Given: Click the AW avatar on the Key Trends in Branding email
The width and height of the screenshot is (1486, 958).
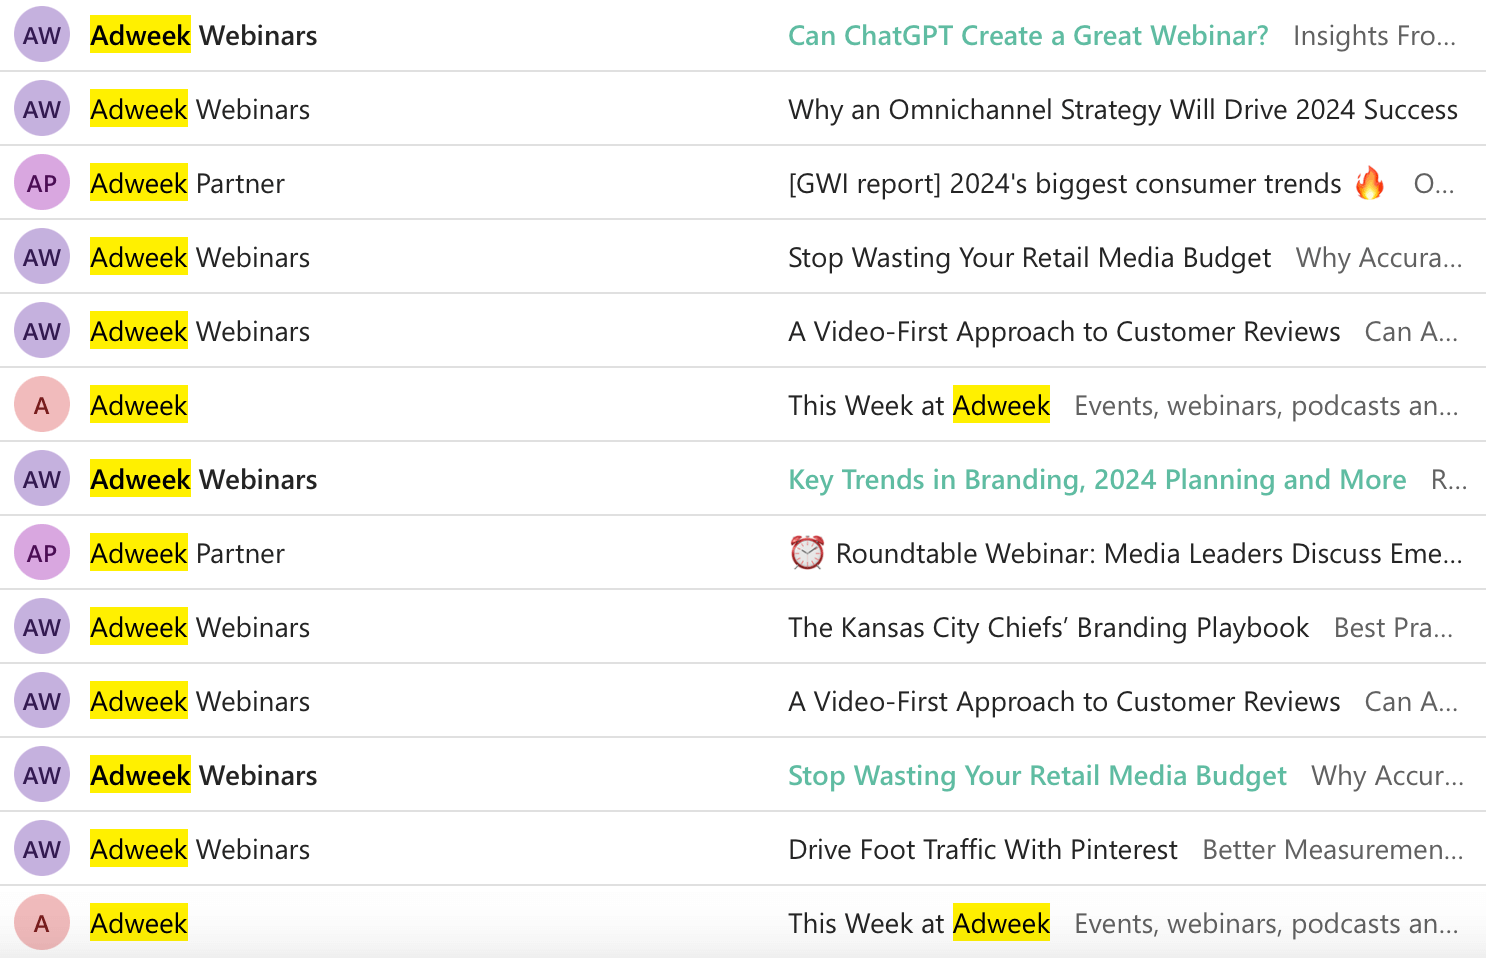Looking at the screenshot, I should point(42,479).
